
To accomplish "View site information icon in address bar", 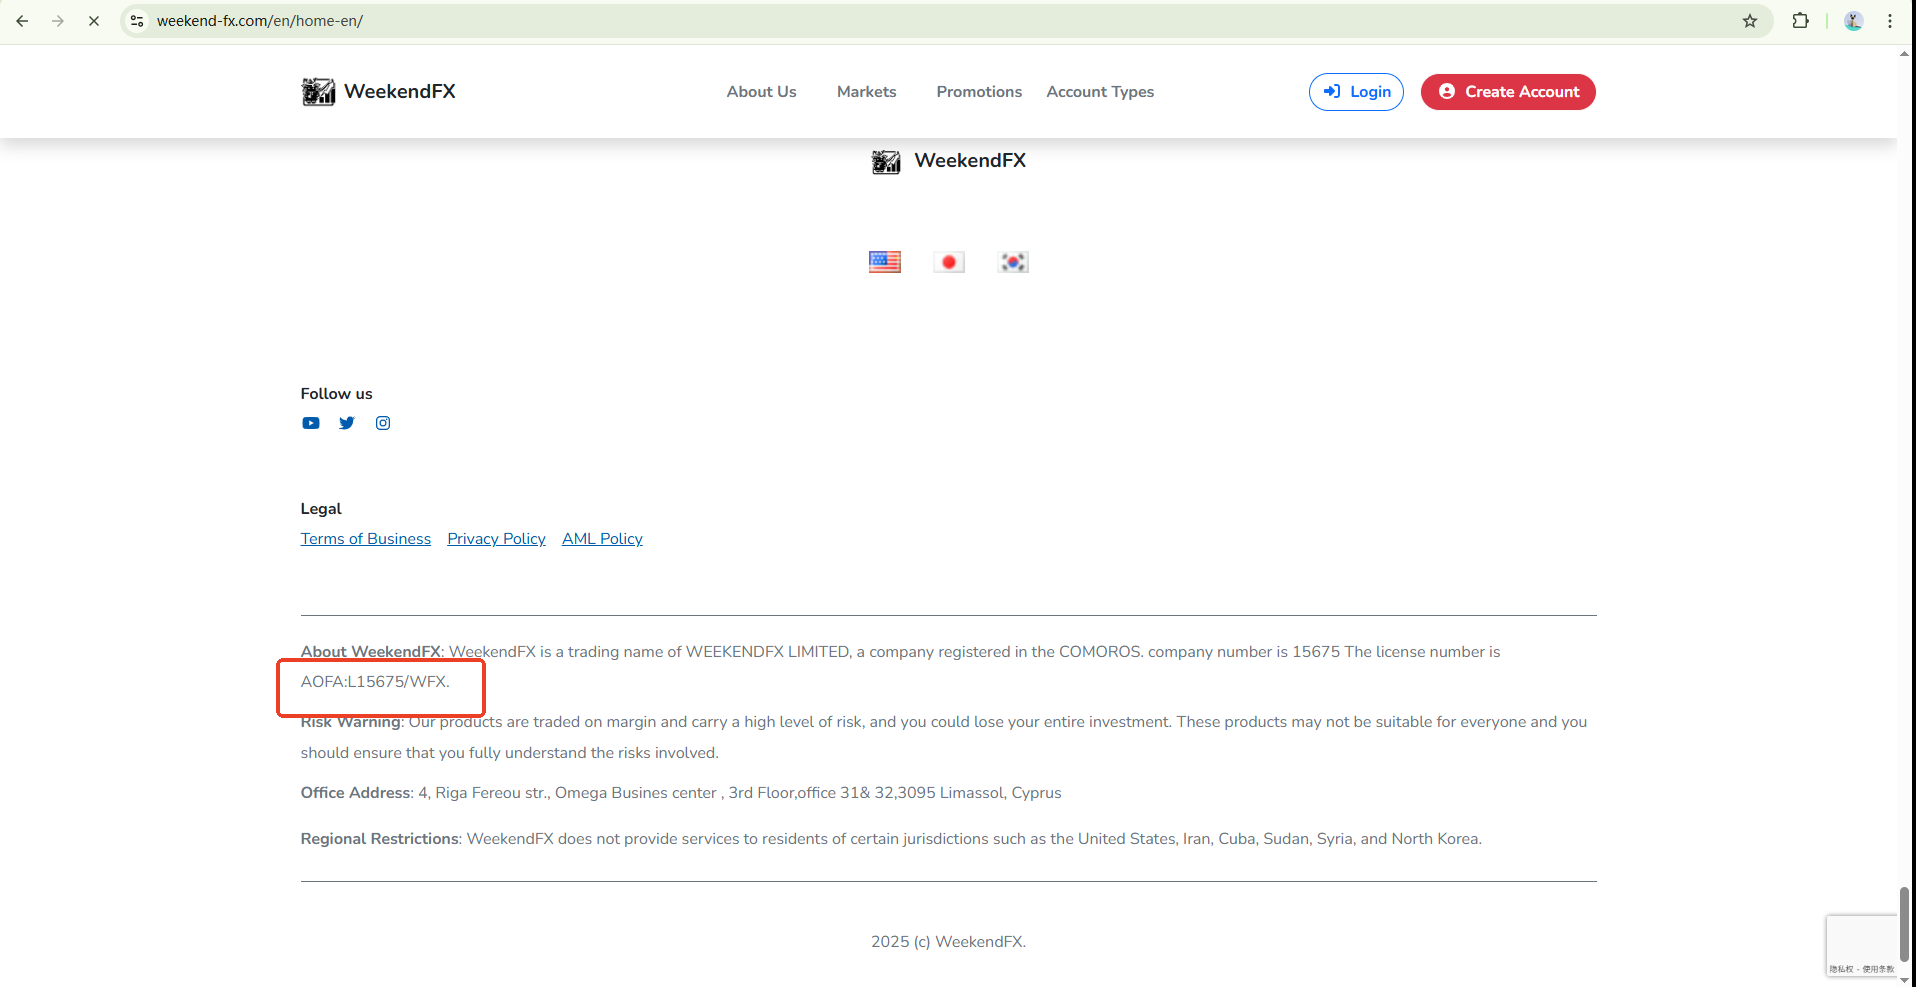I will [x=137, y=21].
